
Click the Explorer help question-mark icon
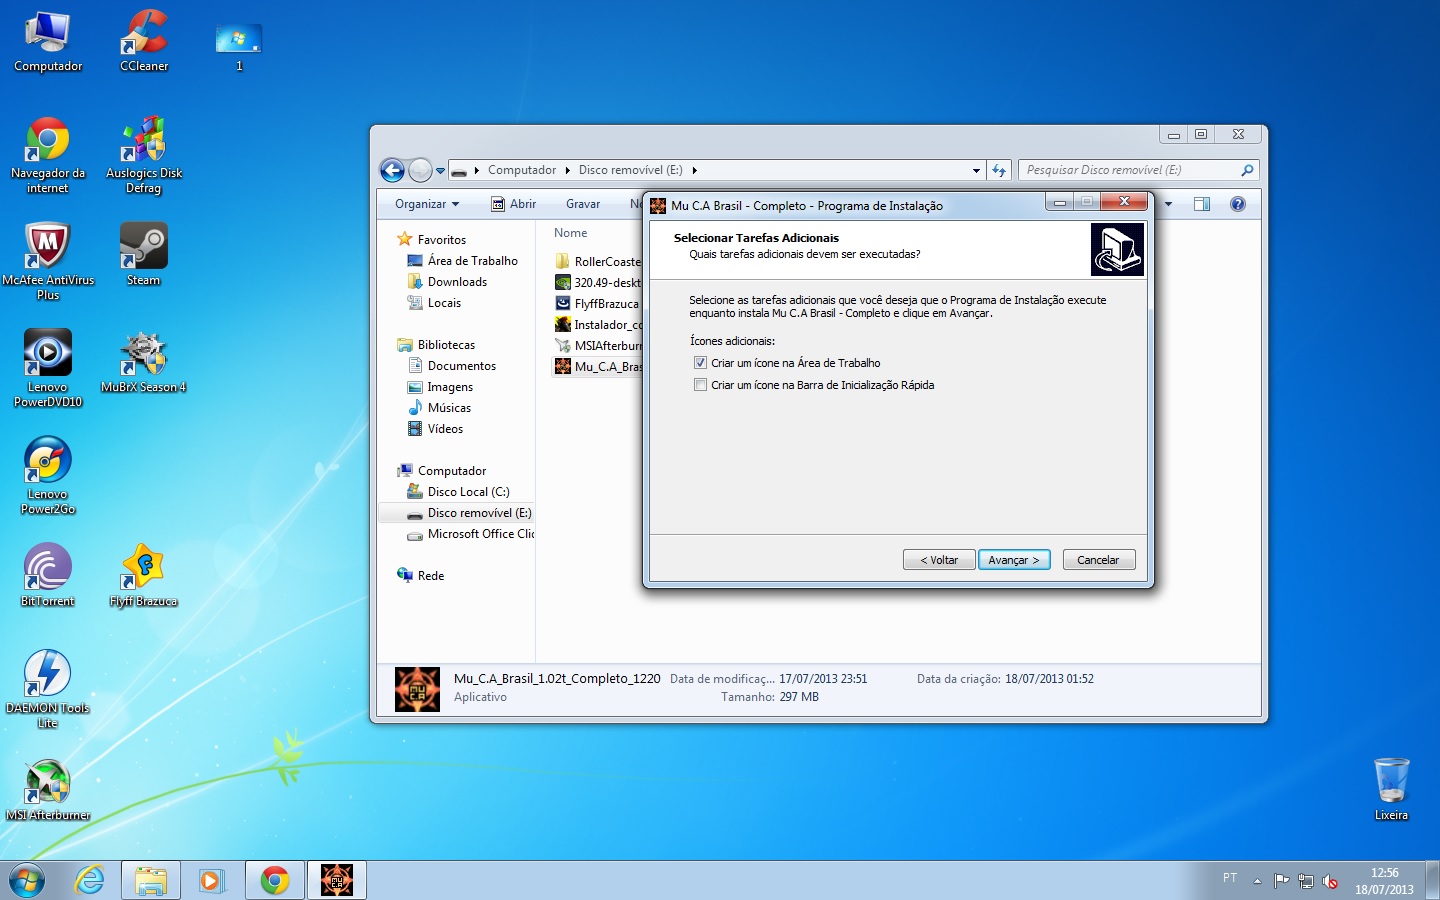pyautogui.click(x=1237, y=204)
